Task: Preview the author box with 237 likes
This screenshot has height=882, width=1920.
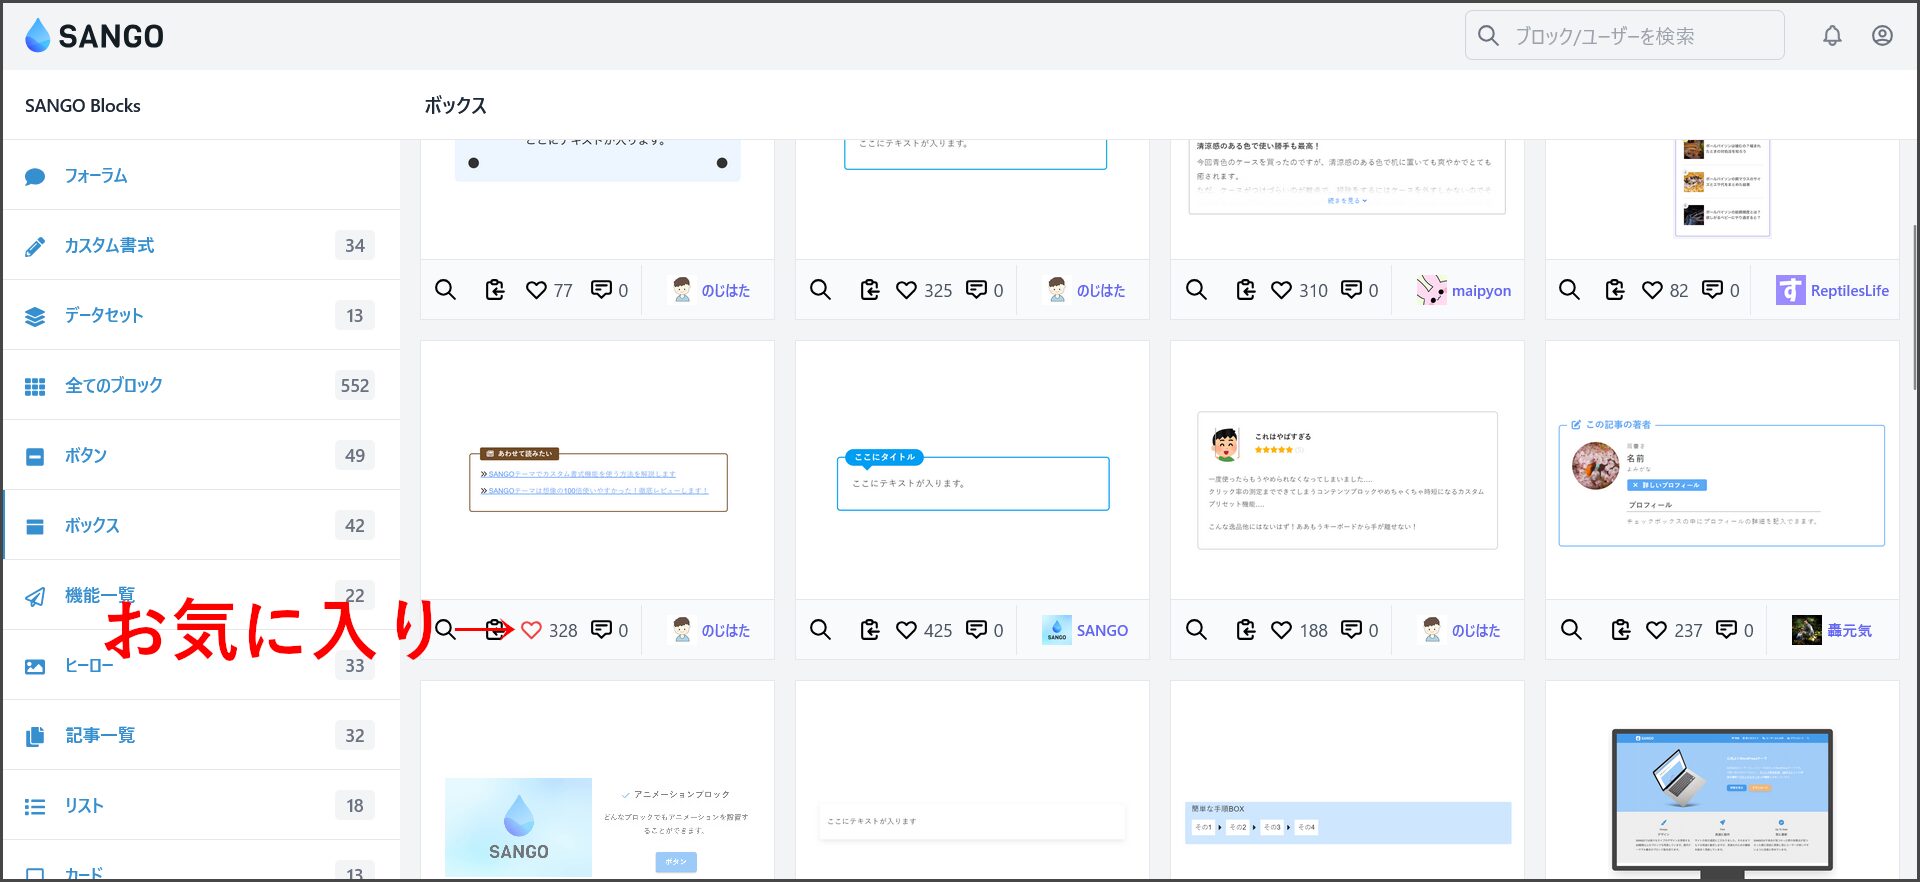Action: click(x=1571, y=630)
